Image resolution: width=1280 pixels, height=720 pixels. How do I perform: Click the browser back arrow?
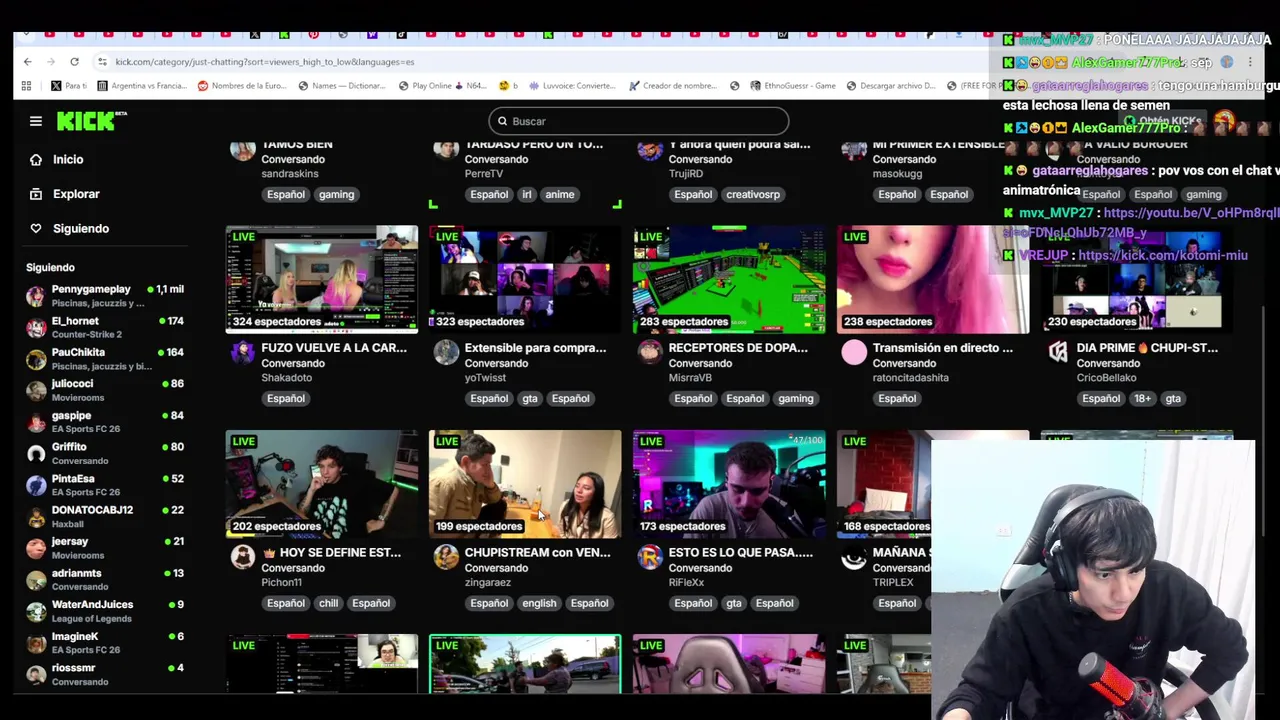tap(28, 62)
